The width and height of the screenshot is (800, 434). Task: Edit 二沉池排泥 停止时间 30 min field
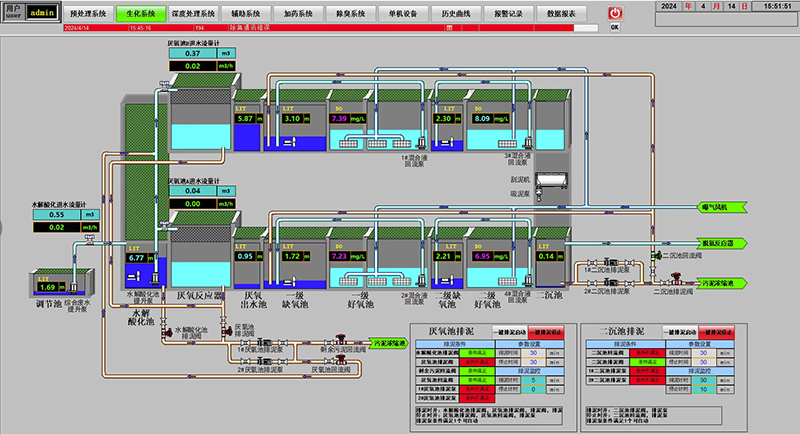click(x=703, y=362)
